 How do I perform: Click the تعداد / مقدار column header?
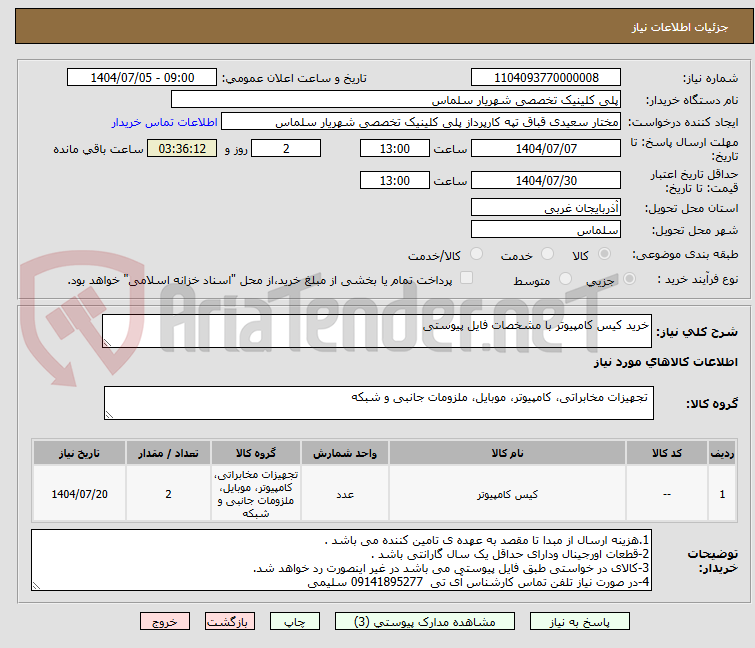click(x=168, y=453)
